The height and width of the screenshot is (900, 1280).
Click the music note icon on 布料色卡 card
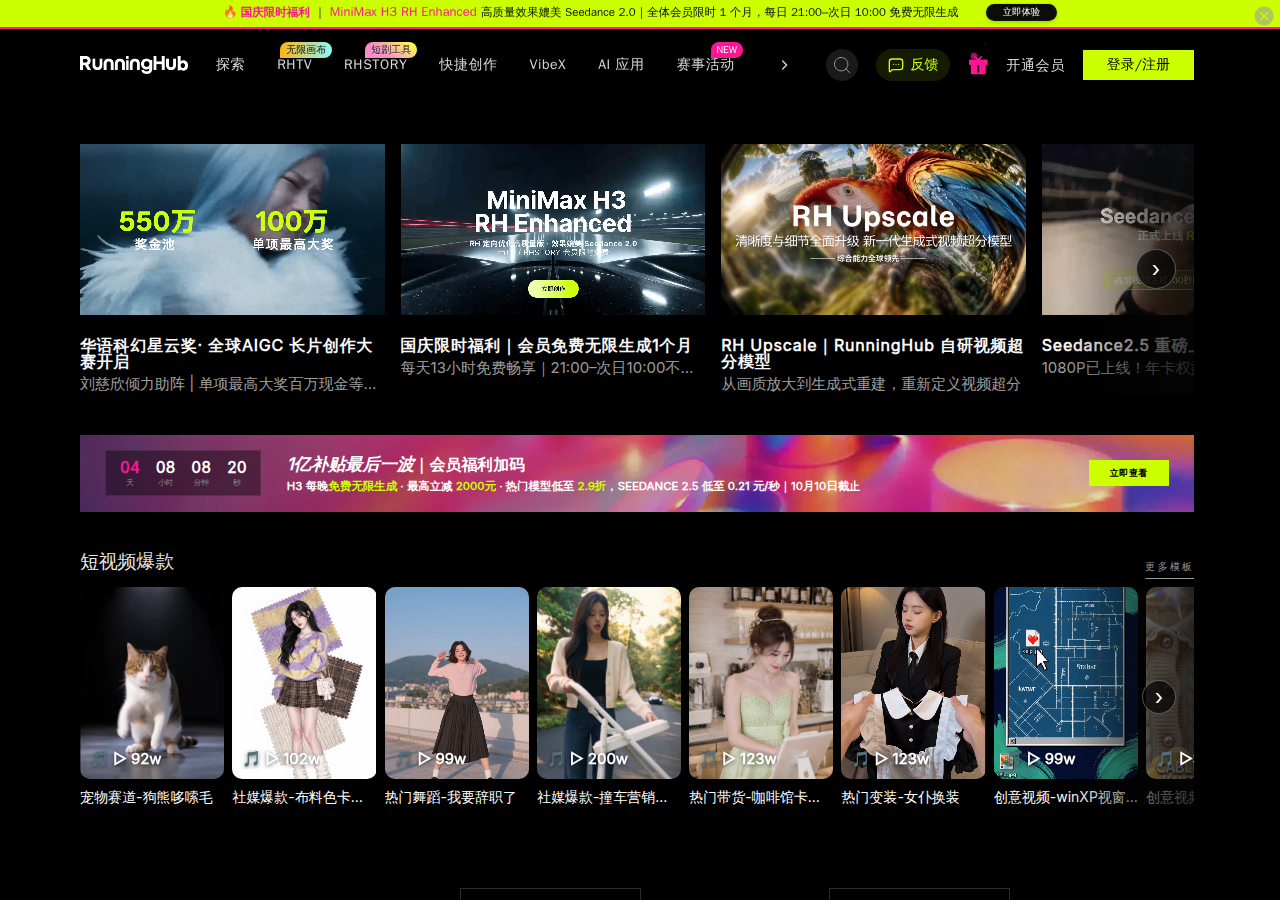click(x=251, y=759)
